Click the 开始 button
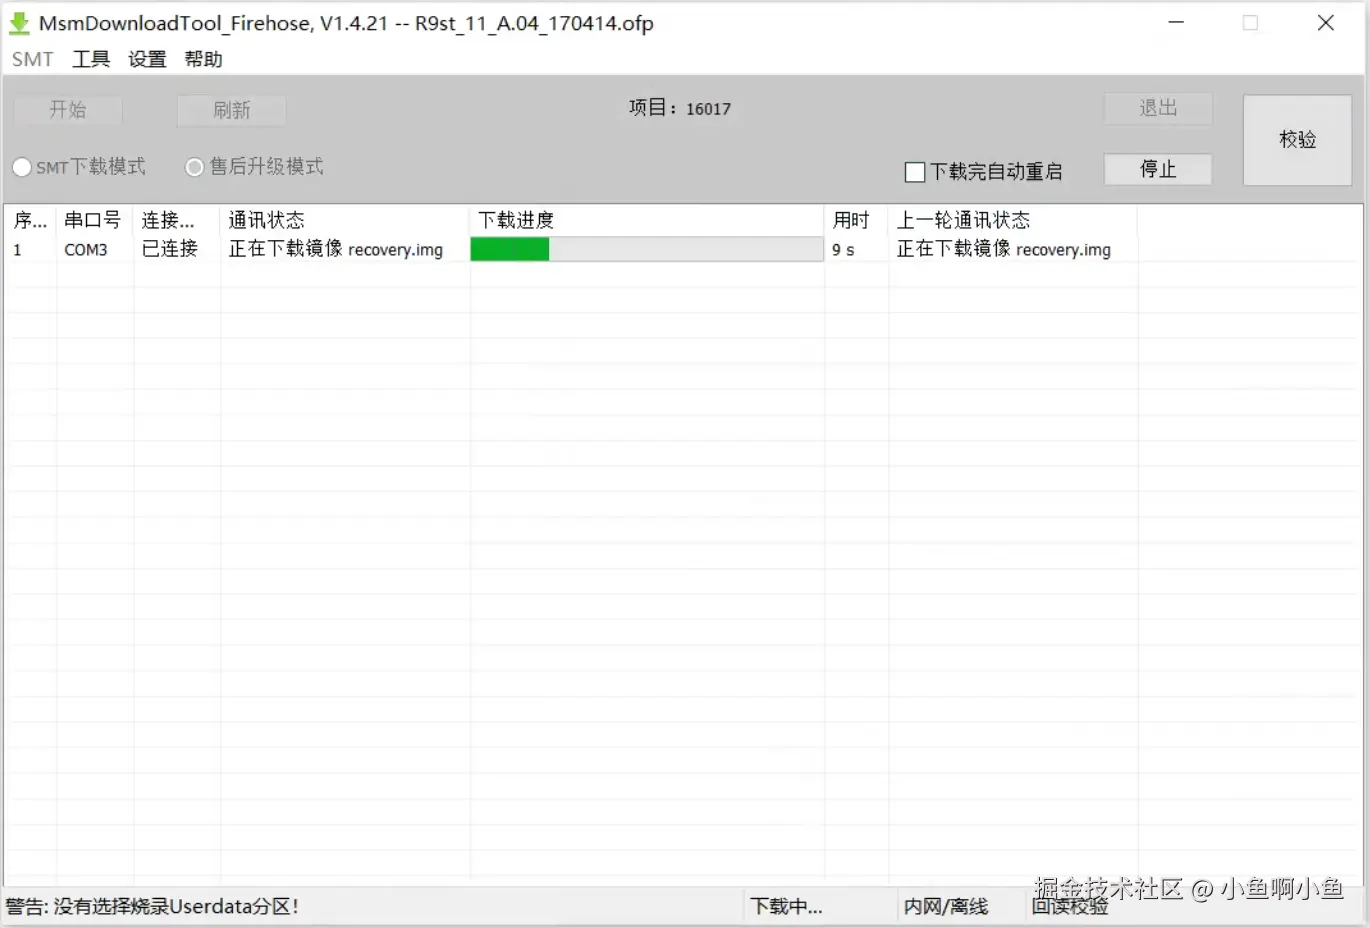Image resolution: width=1370 pixels, height=928 pixels. point(68,110)
